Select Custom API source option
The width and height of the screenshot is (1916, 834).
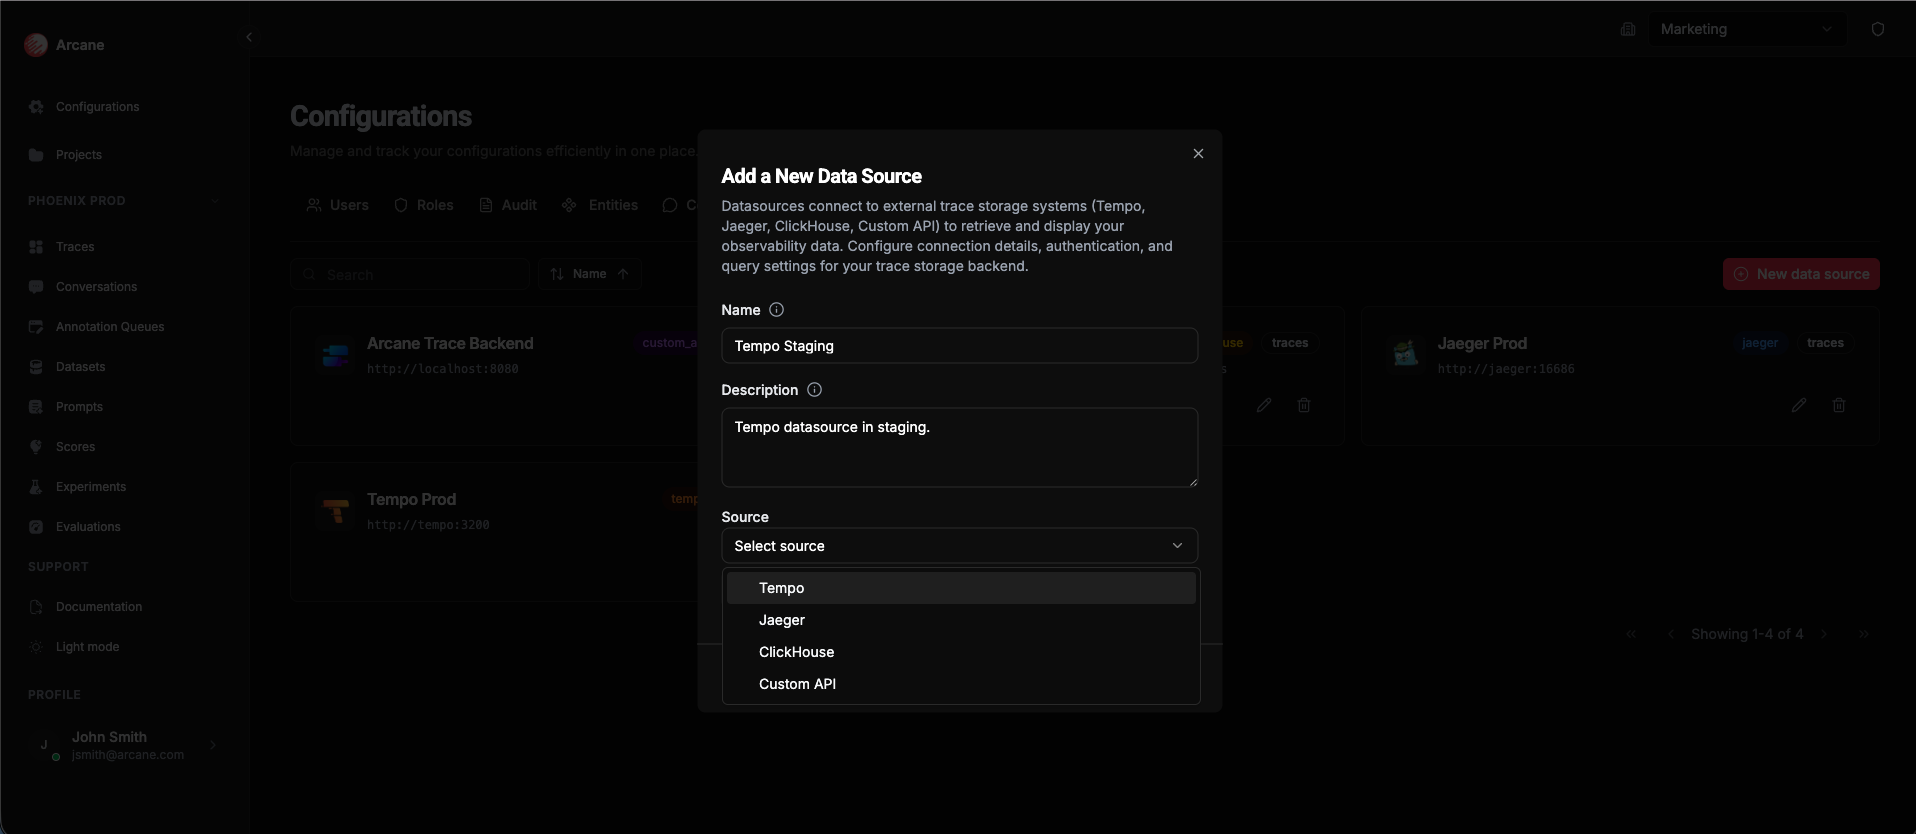click(x=960, y=684)
